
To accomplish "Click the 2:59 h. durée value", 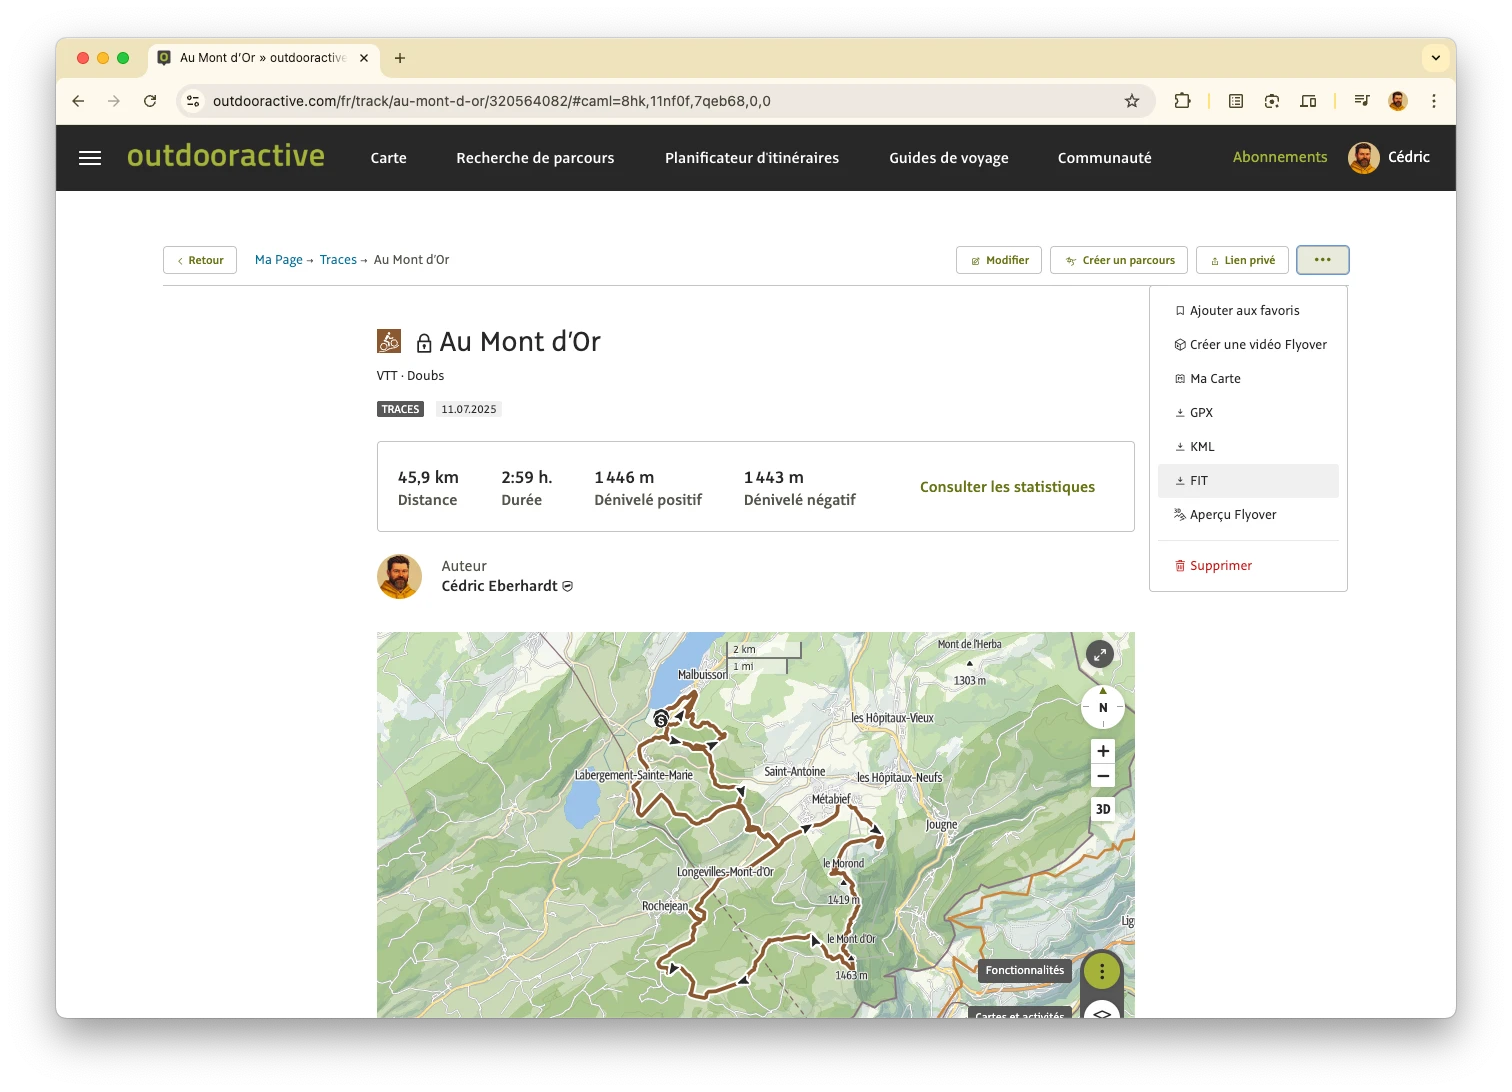I will pos(527,478).
